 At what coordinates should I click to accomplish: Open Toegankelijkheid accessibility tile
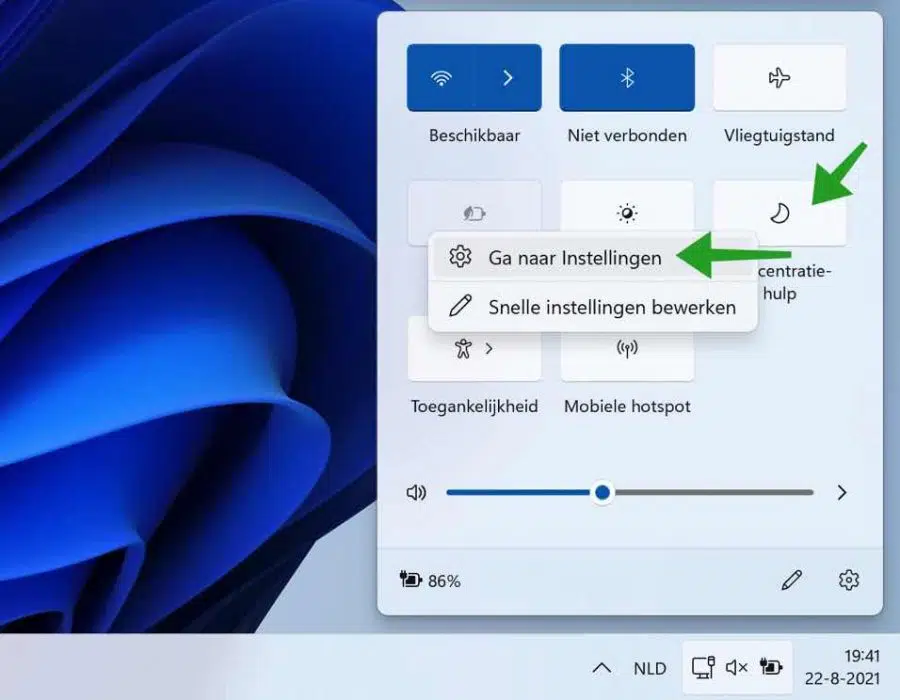[x=463, y=348]
